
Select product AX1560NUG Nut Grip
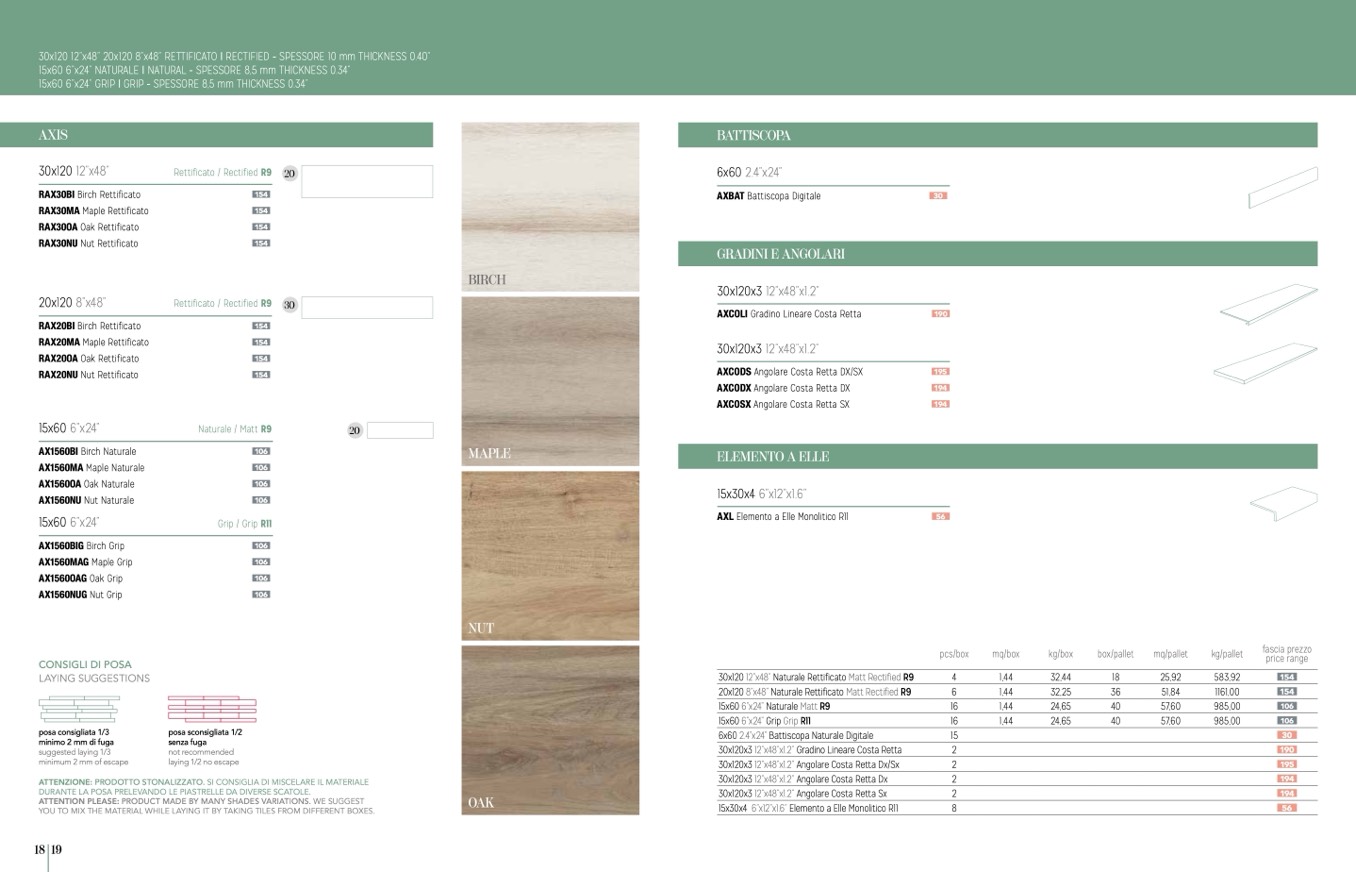point(80,595)
